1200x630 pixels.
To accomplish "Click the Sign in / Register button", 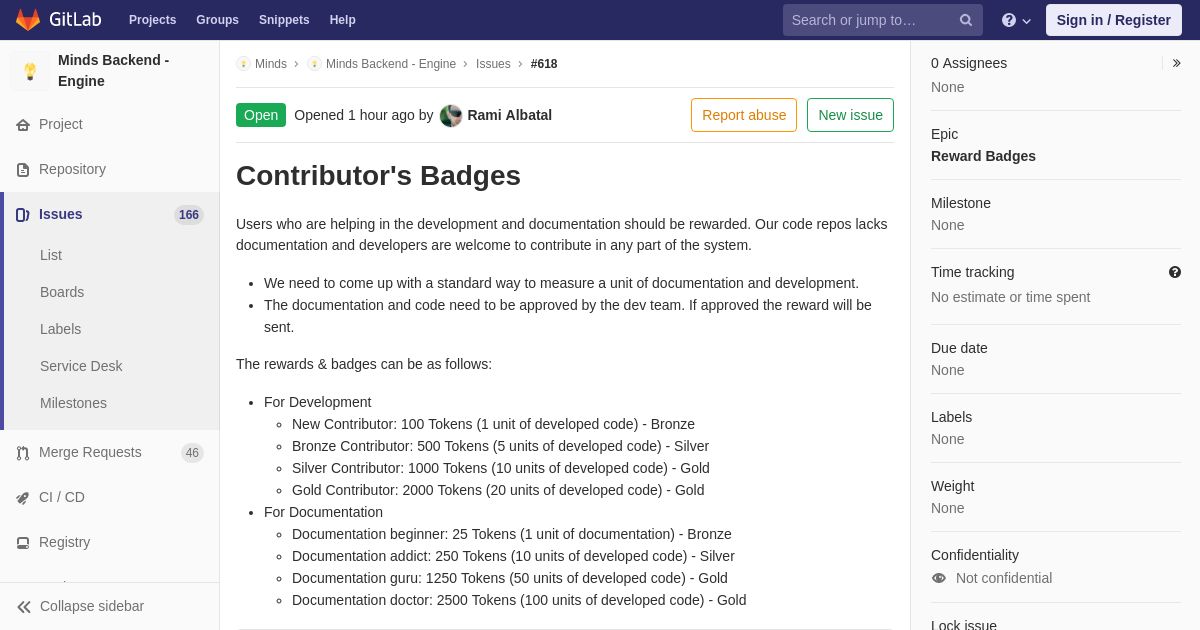I will [x=1113, y=20].
